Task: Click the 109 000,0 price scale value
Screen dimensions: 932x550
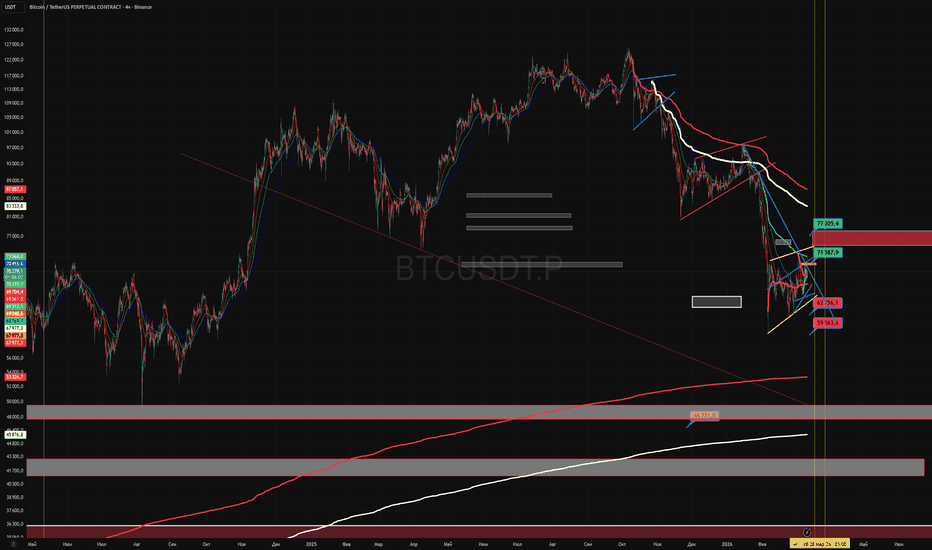Action: click(14, 103)
